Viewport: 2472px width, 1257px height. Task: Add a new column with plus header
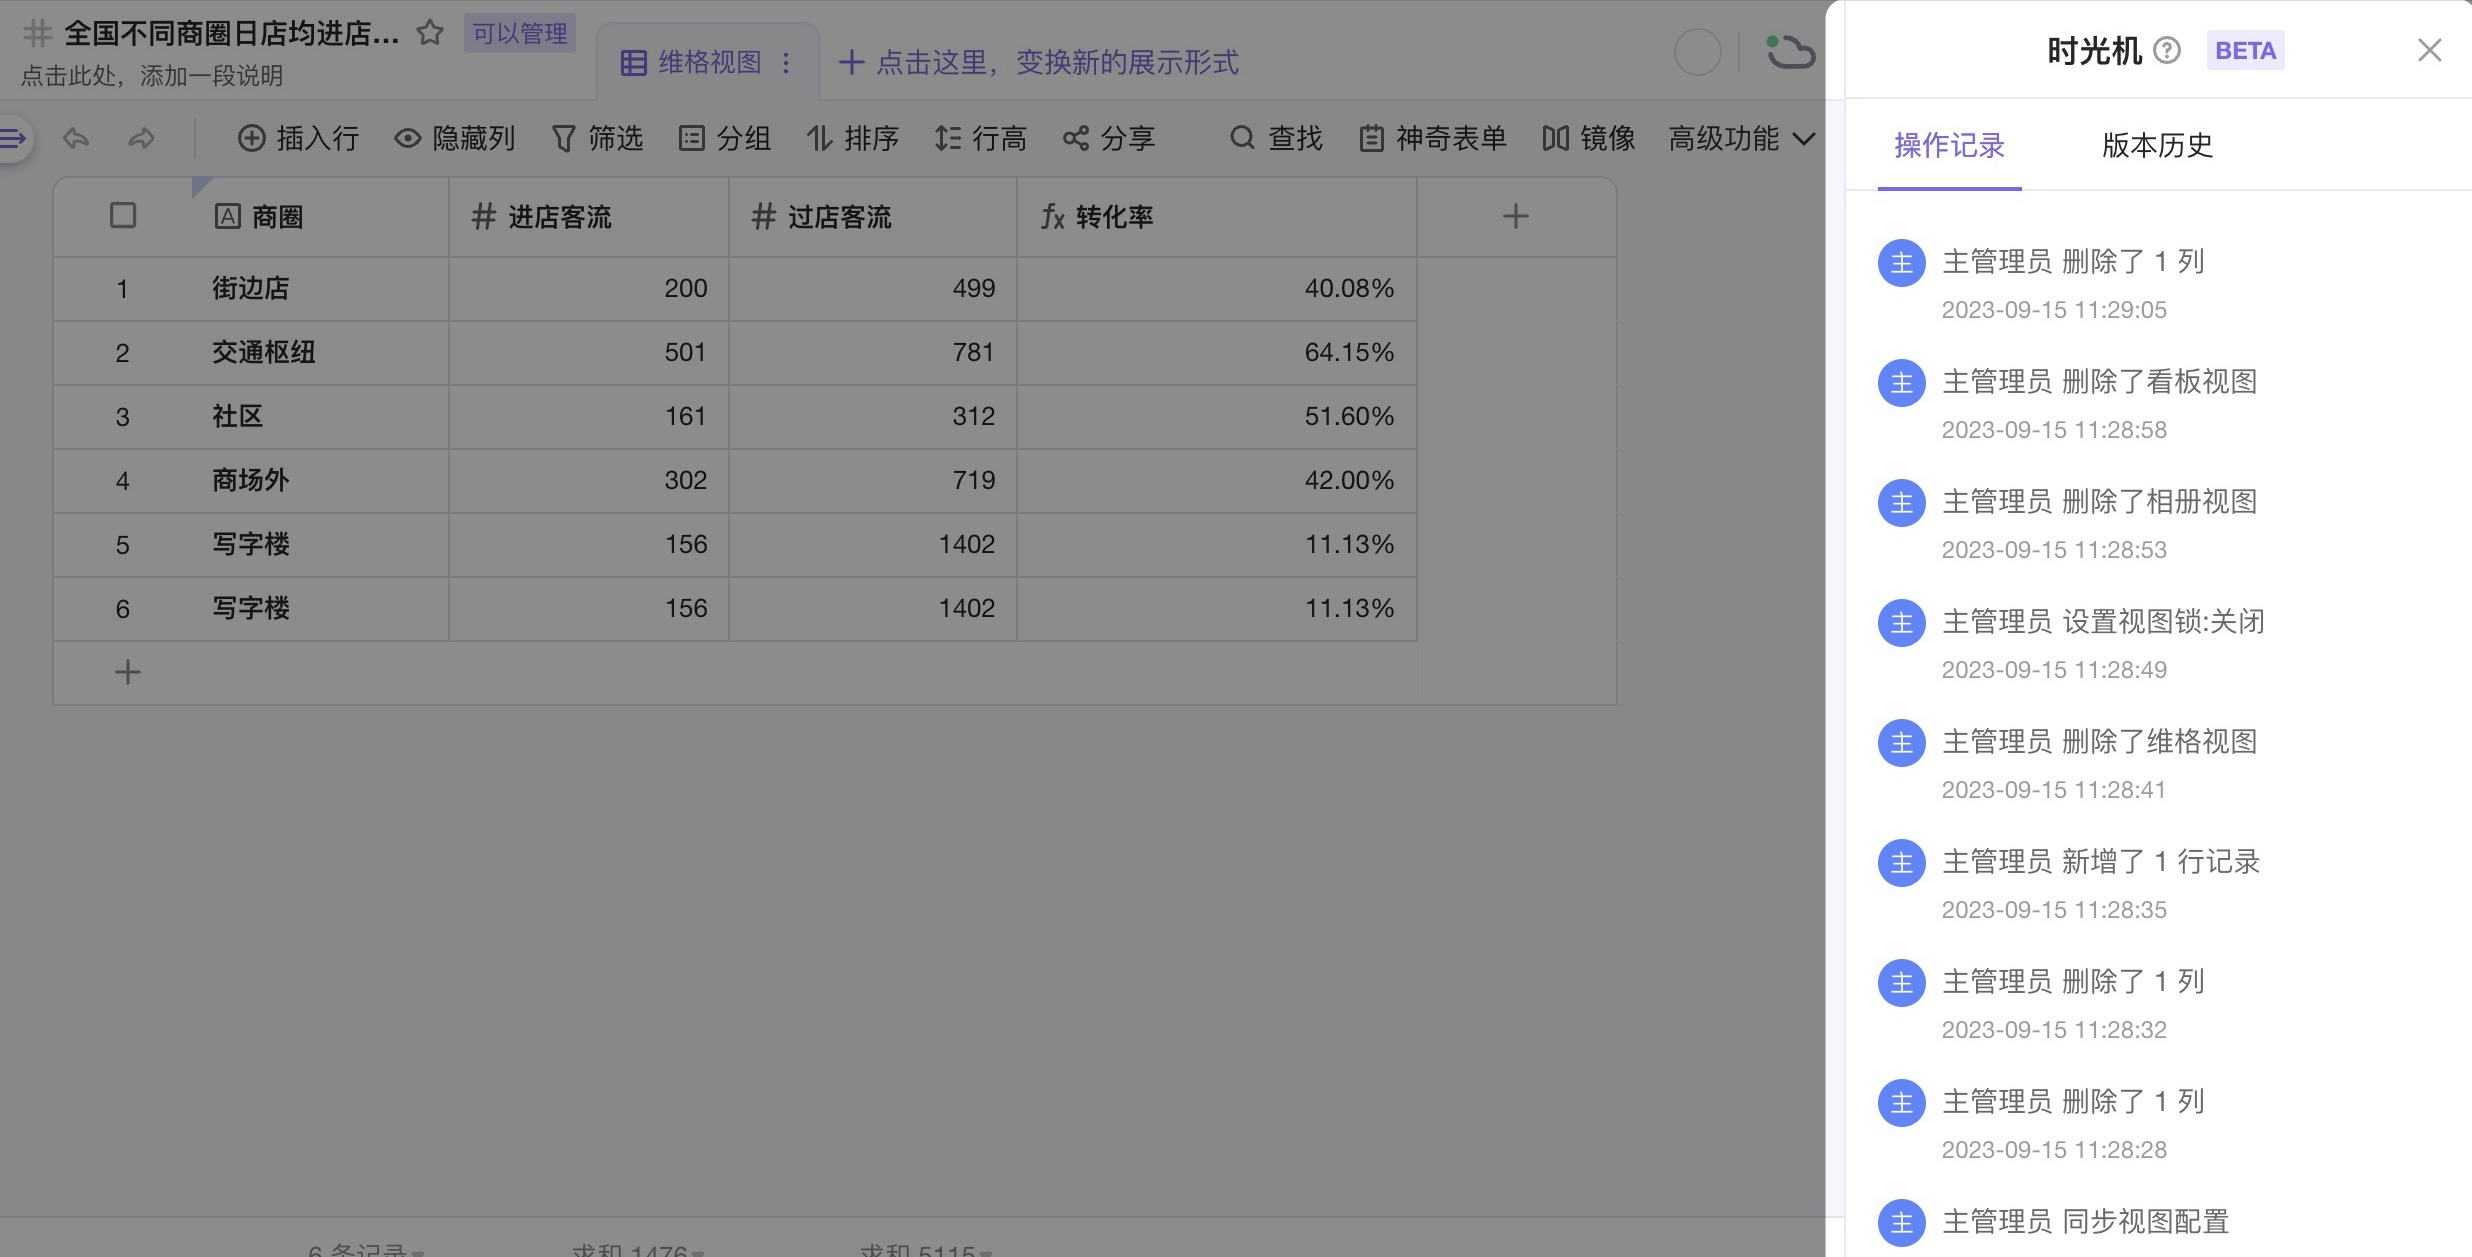[1515, 216]
